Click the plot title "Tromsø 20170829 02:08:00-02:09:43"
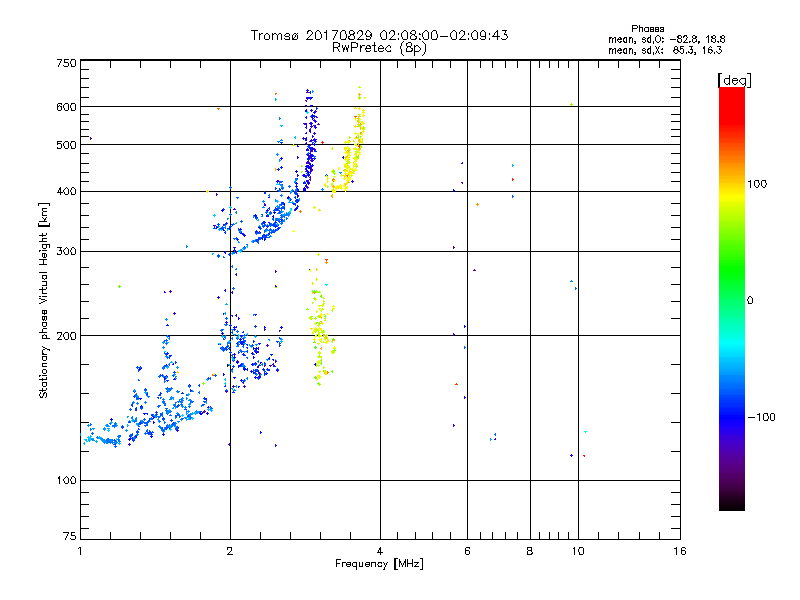 (379, 35)
